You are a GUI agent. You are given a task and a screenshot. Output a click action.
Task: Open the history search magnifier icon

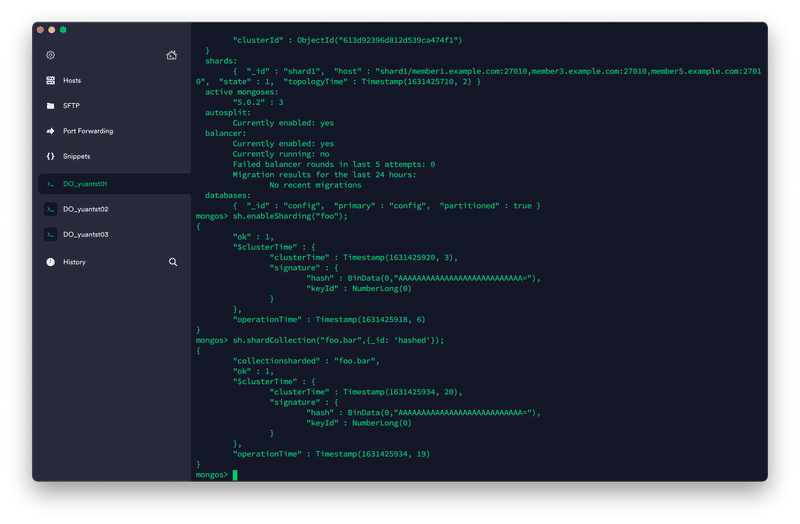click(173, 262)
